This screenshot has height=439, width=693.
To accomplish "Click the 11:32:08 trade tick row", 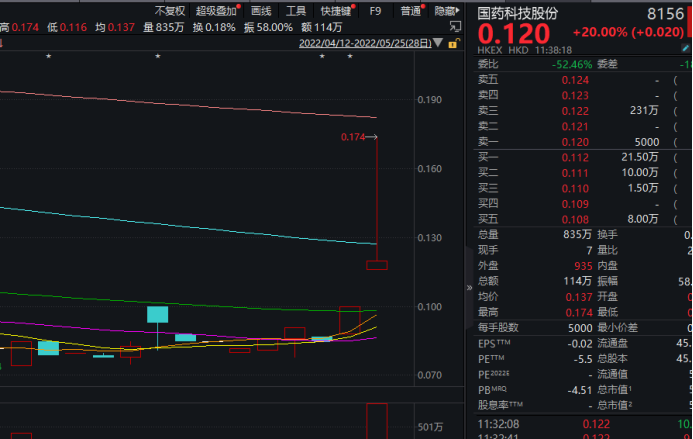I will coord(583,424).
